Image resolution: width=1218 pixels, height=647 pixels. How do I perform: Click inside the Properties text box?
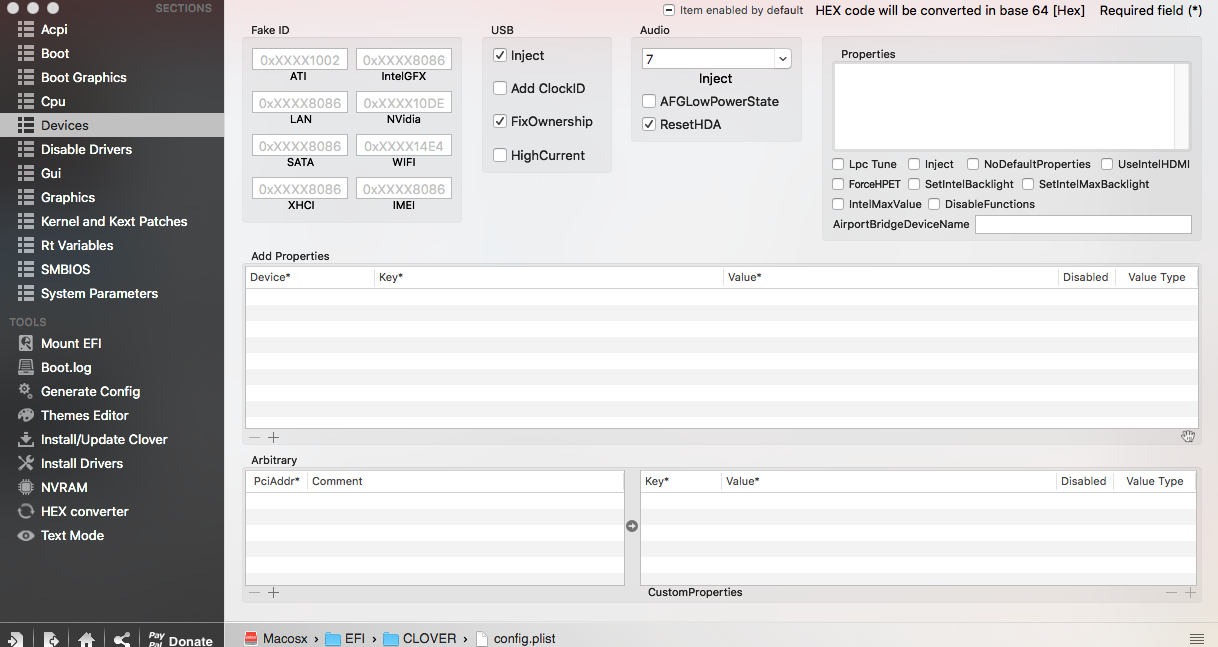(x=1004, y=106)
